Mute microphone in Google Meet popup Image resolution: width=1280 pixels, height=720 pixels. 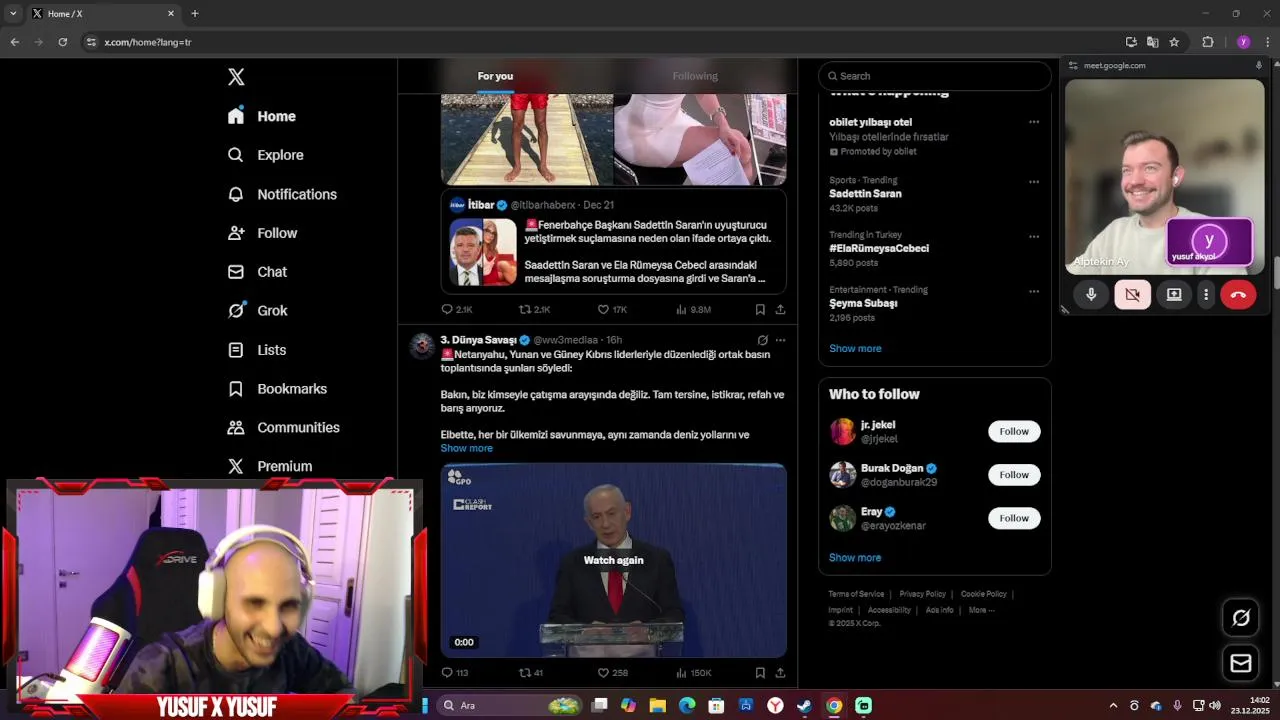pyautogui.click(x=1091, y=294)
